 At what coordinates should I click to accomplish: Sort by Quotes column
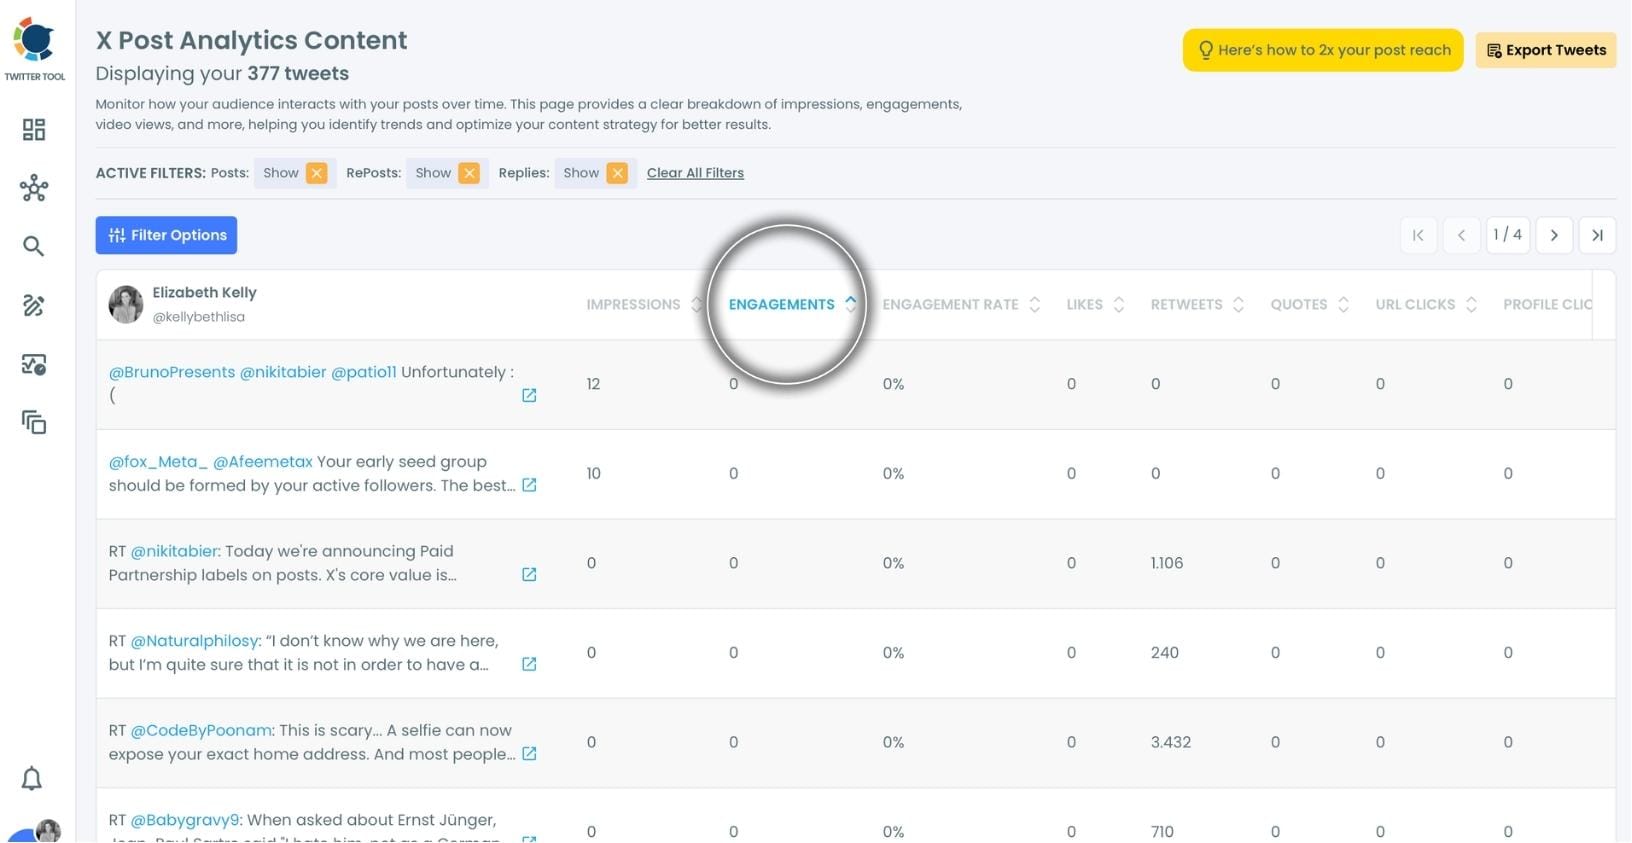coord(1310,304)
